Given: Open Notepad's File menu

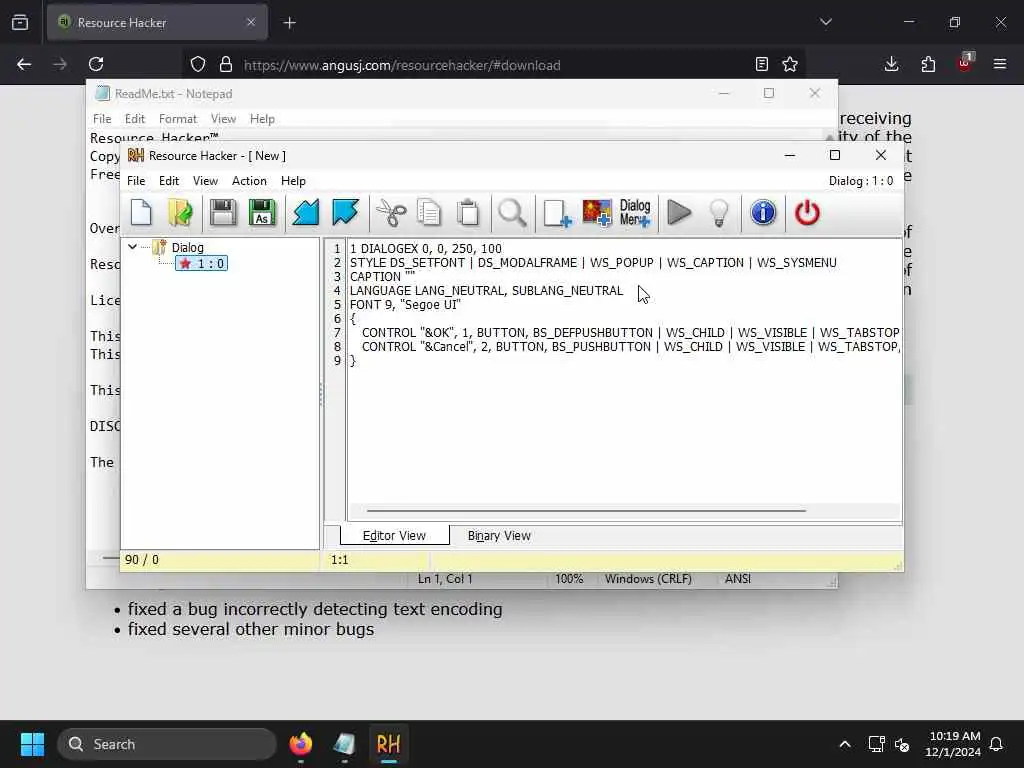Looking at the screenshot, I should point(102,119).
